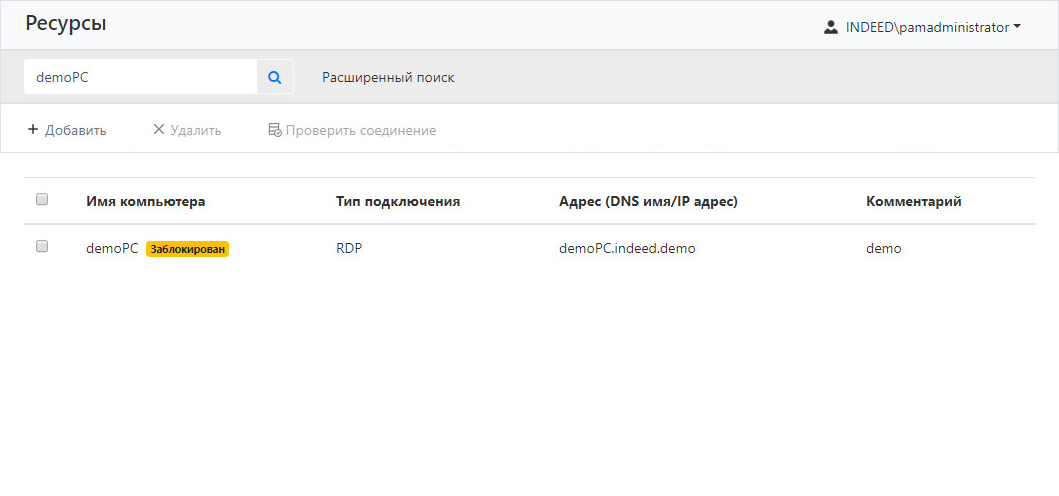The image size is (1059, 496).
Task: Click the X icon for Удалить
Action: pyautogui.click(x=158, y=130)
